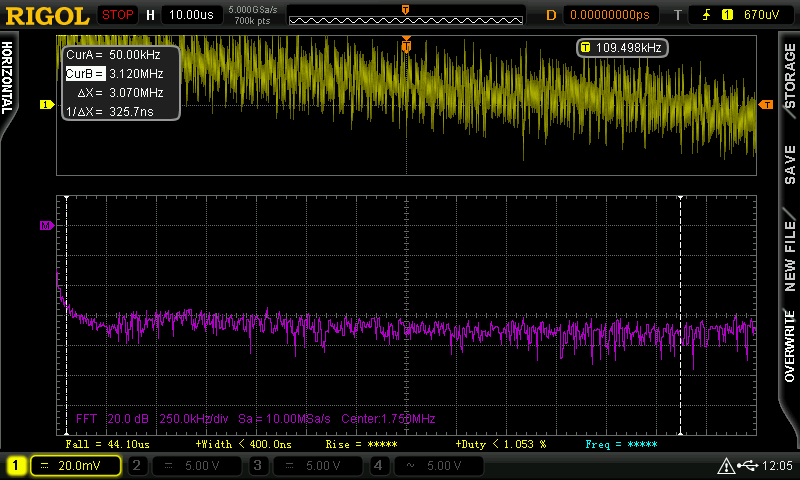Select the OVERWRITE menu item
Image resolution: width=800 pixels, height=480 pixels.
click(790, 347)
